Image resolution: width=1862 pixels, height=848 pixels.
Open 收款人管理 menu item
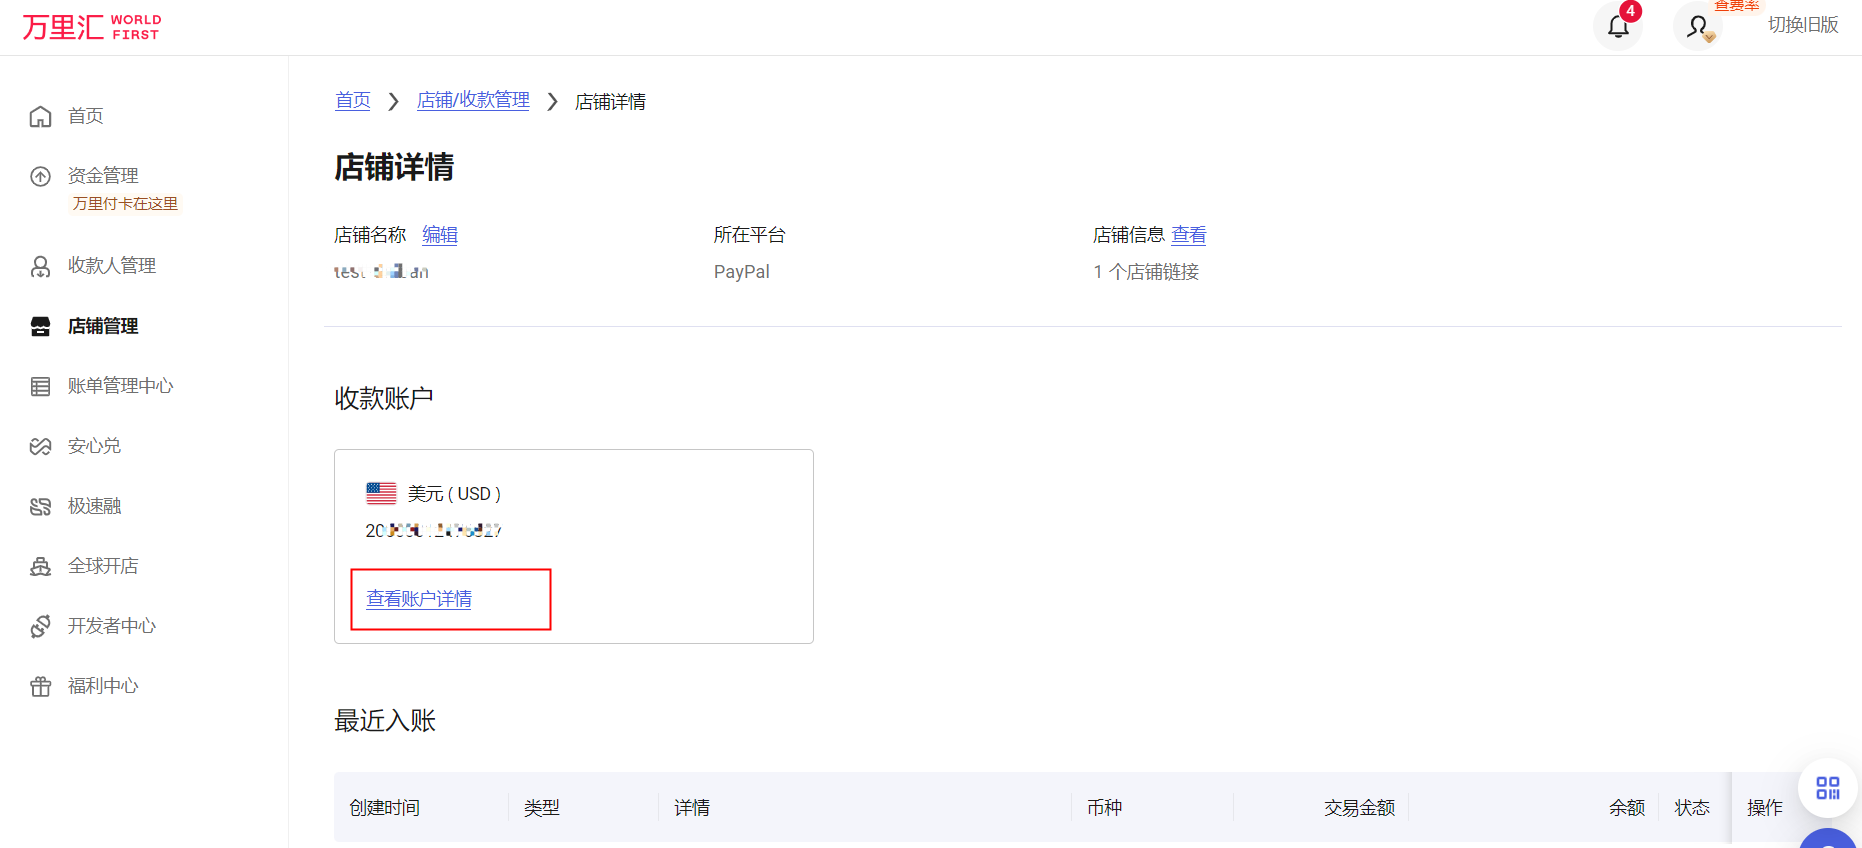[x=112, y=266]
